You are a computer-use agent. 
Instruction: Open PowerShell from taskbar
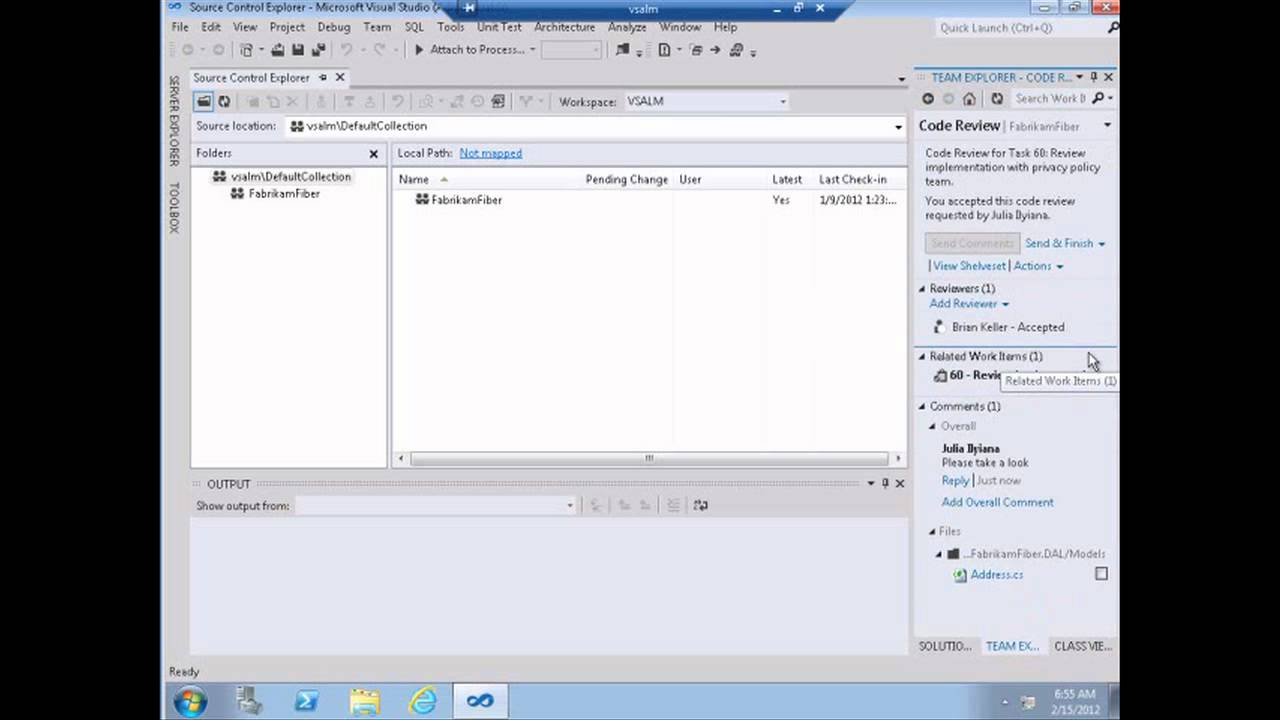307,702
